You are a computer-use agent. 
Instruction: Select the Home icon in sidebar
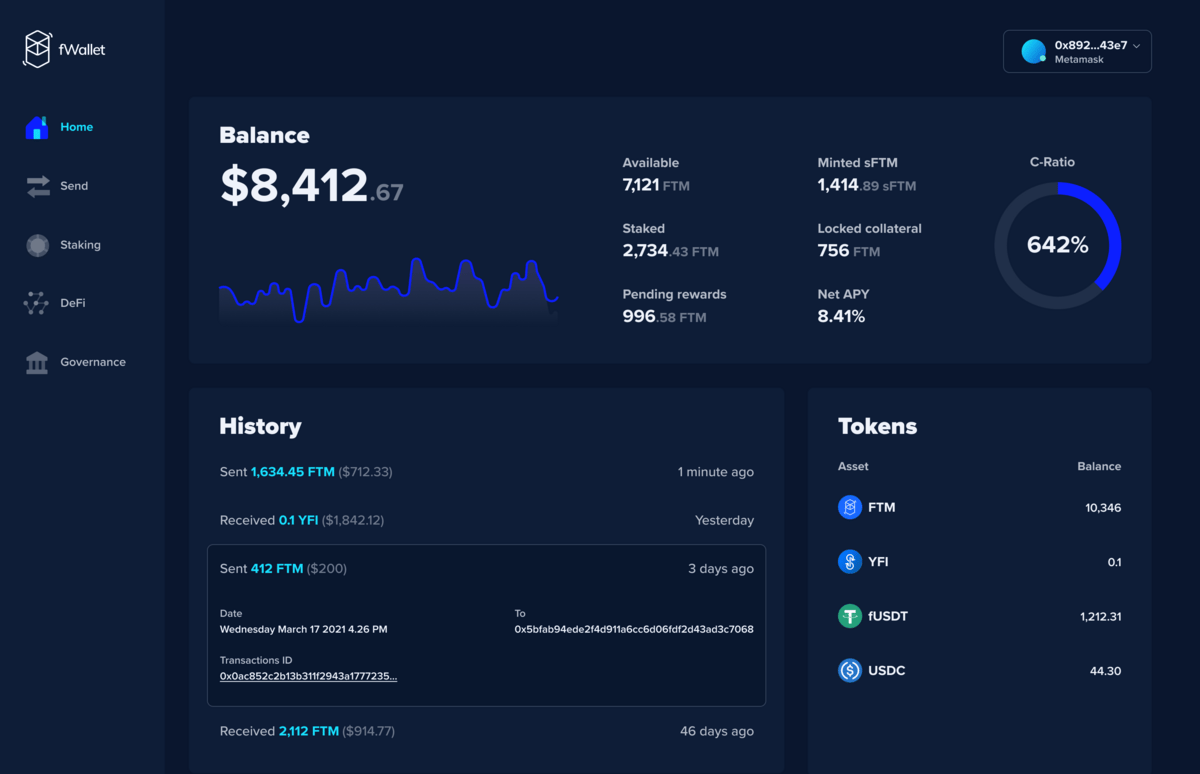(x=37, y=126)
